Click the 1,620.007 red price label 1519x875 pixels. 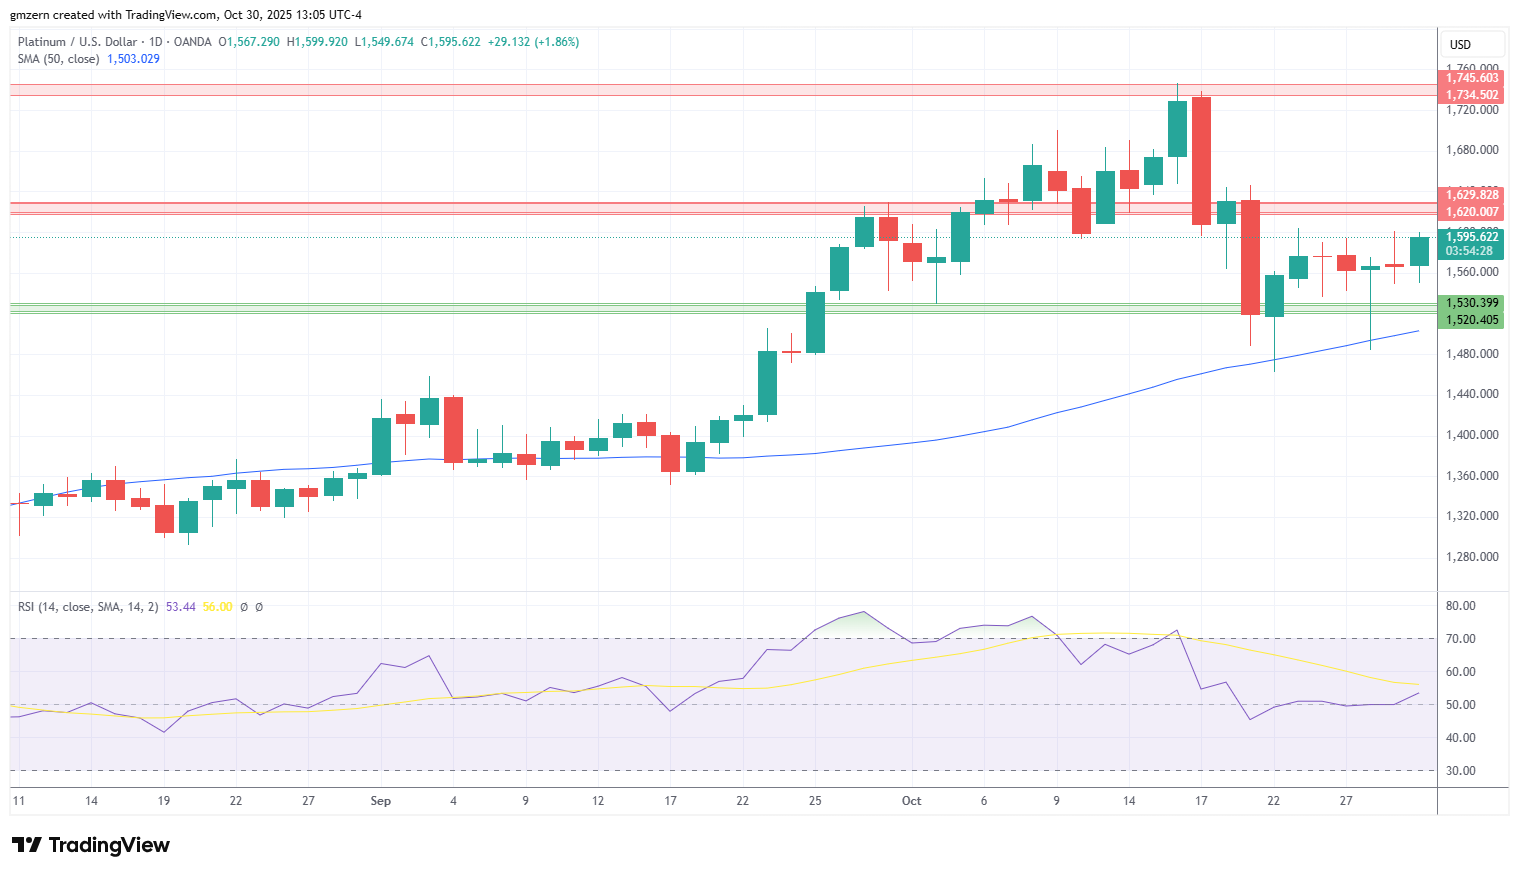pos(1472,212)
